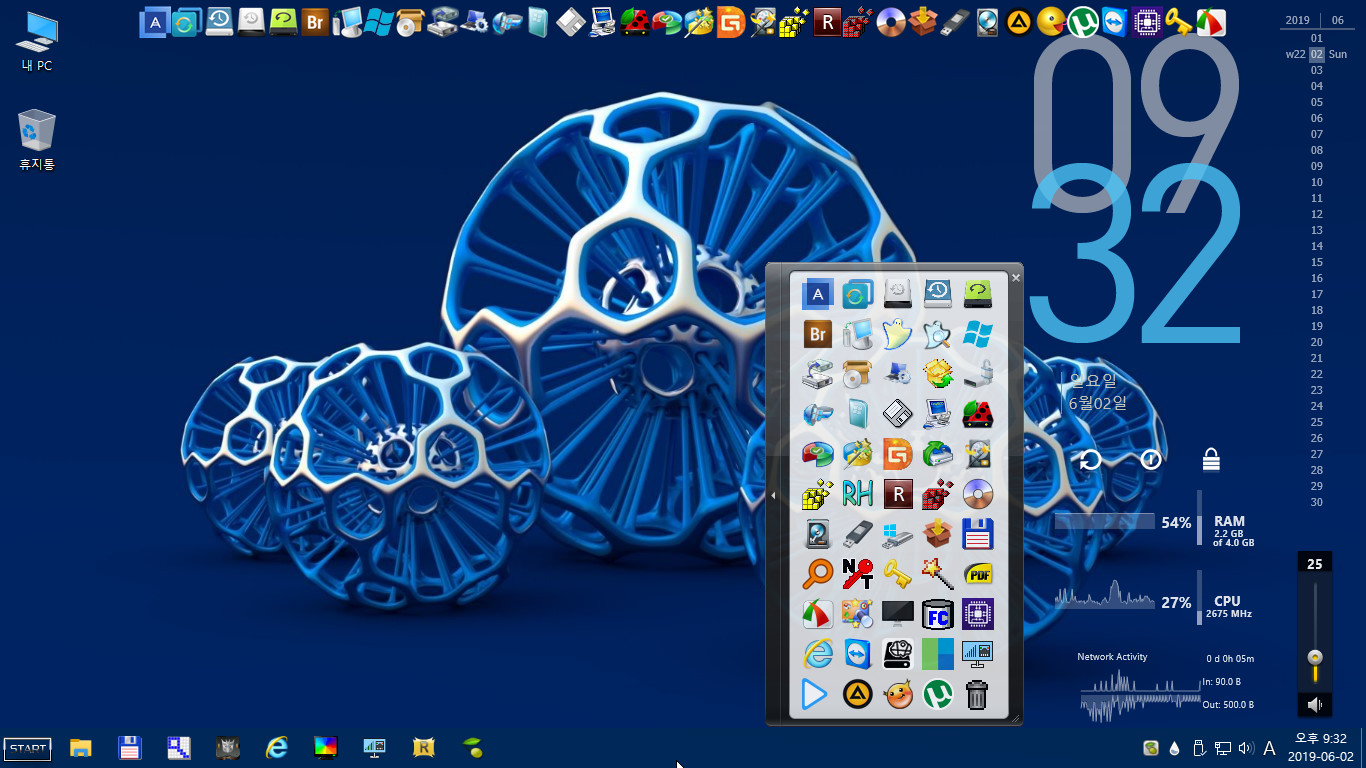The width and height of the screenshot is (1366, 768).
Task: Open the yellow PDF icon in launcher panel
Action: (x=978, y=574)
